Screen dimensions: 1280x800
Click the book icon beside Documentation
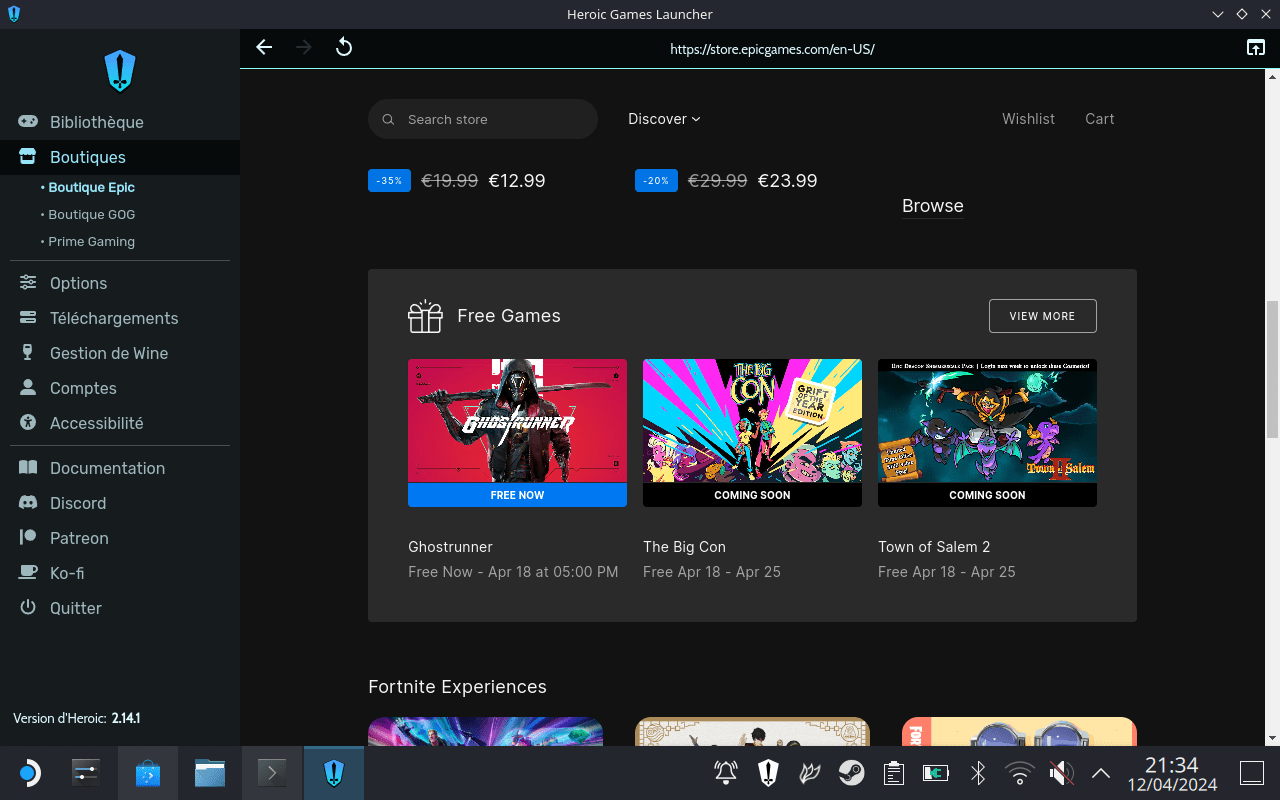click(28, 468)
